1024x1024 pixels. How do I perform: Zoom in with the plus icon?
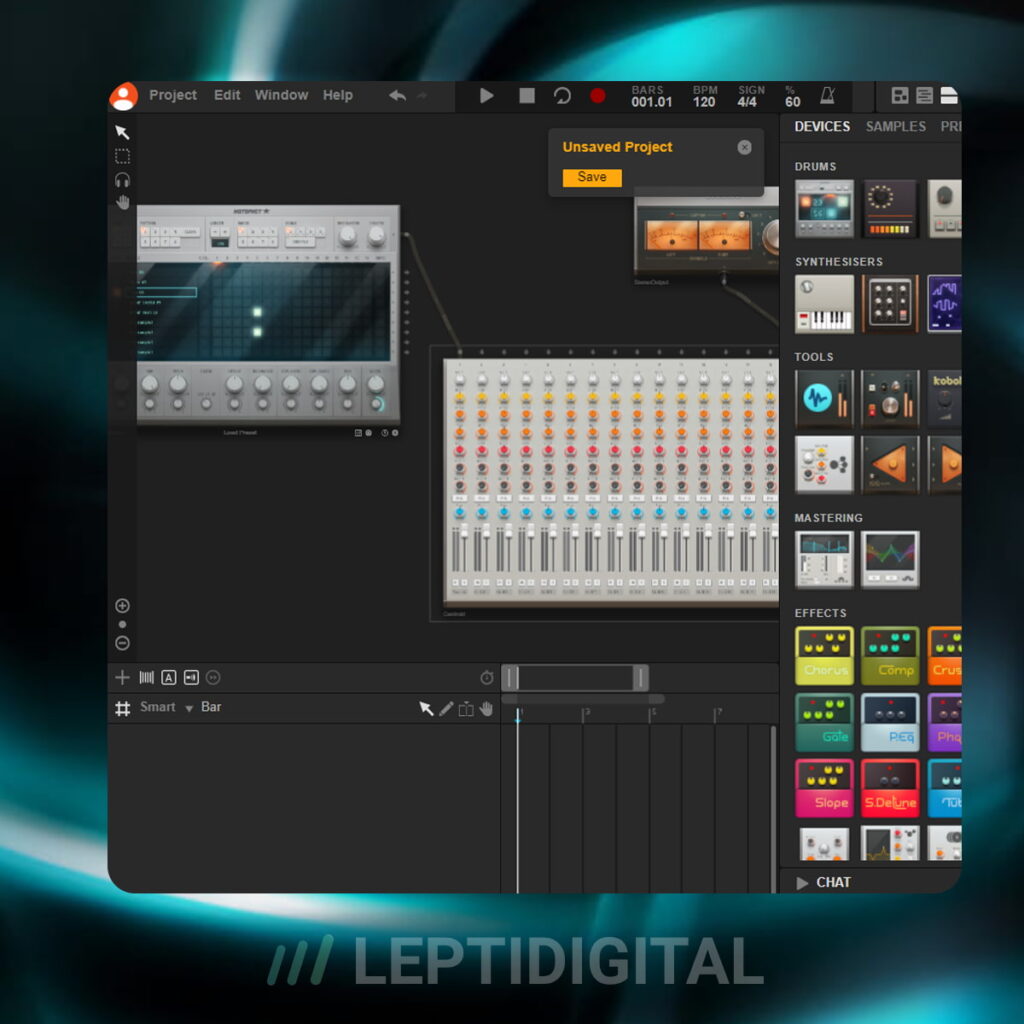coord(122,605)
